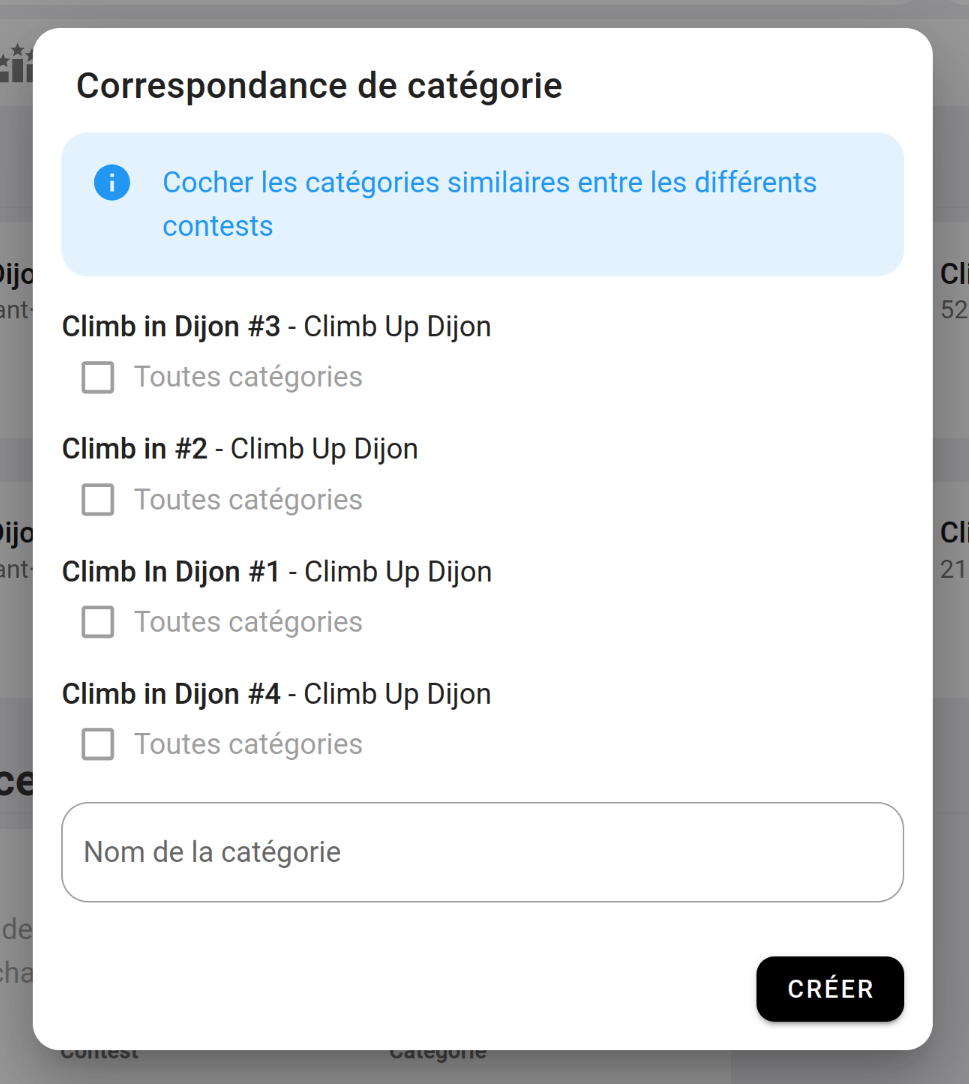Viewport: 969px width, 1084px height.
Task: Click the blue info icon in the banner
Action: 112,183
